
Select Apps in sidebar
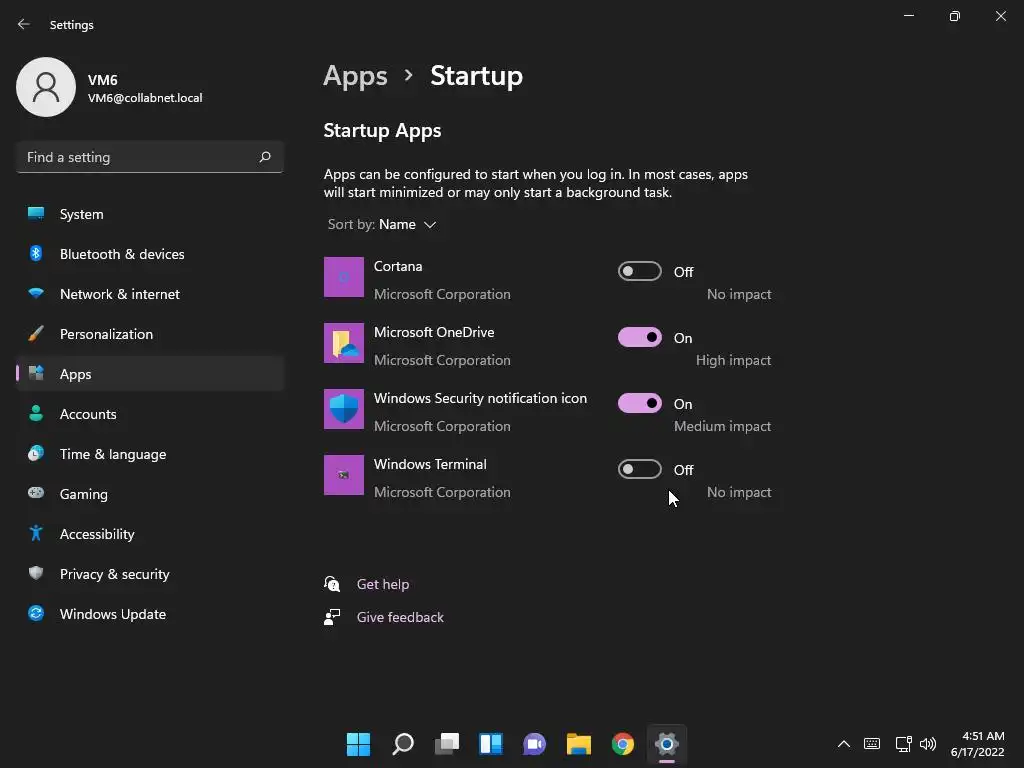pyautogui.click(x=150, y=374)
